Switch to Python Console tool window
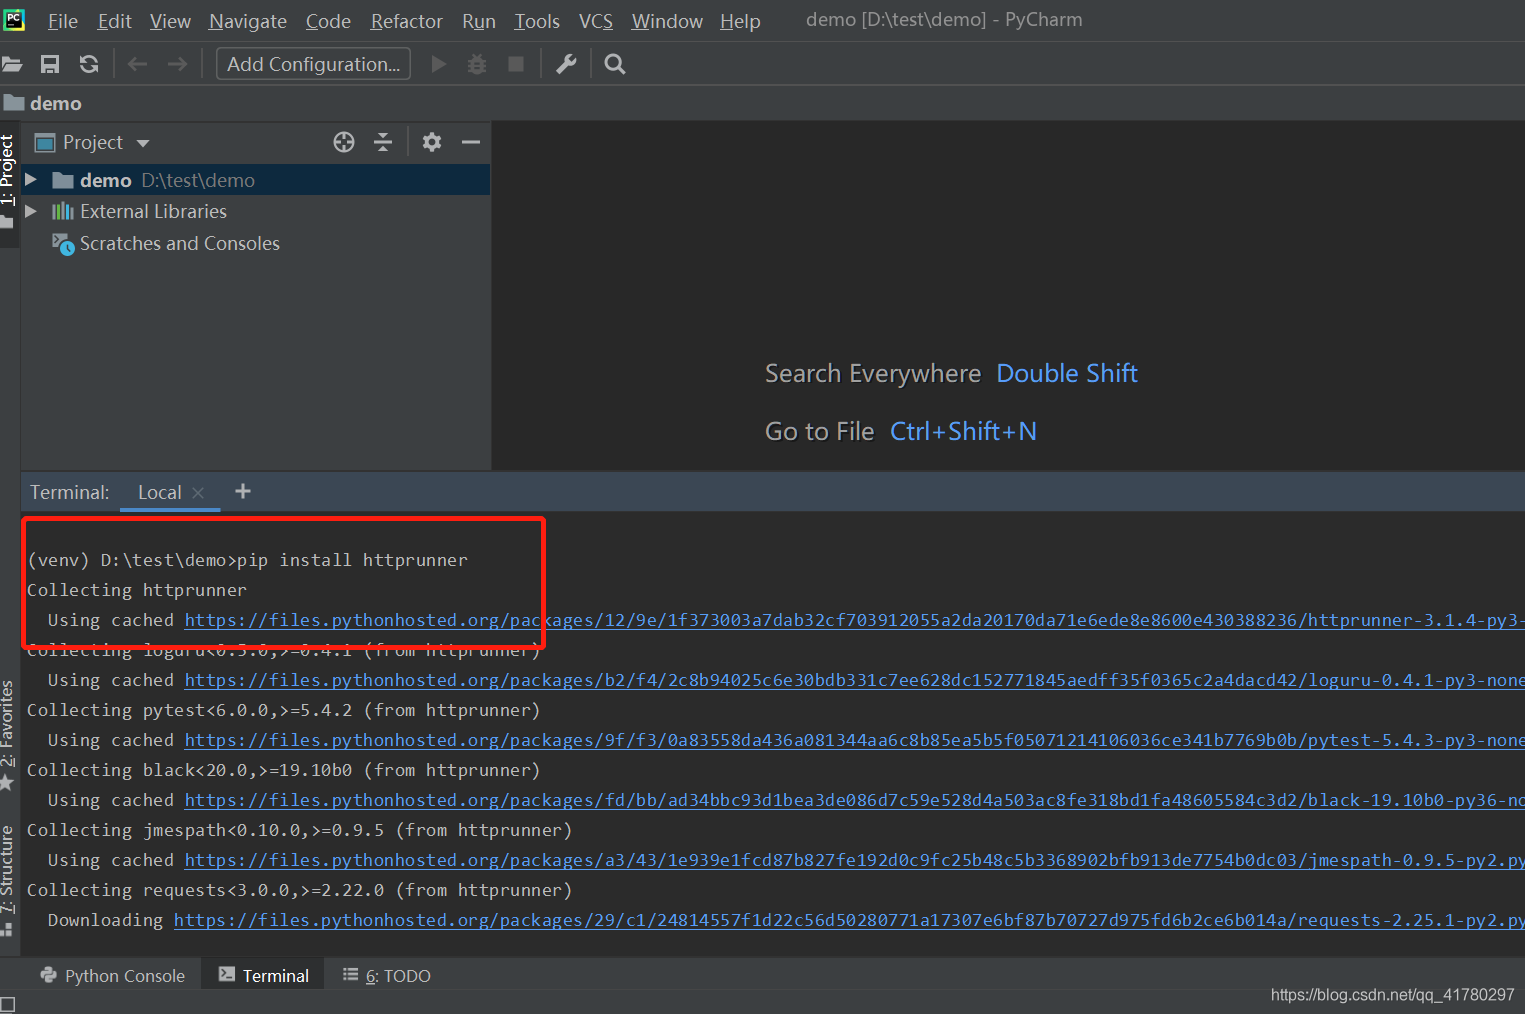 point(112,975)
